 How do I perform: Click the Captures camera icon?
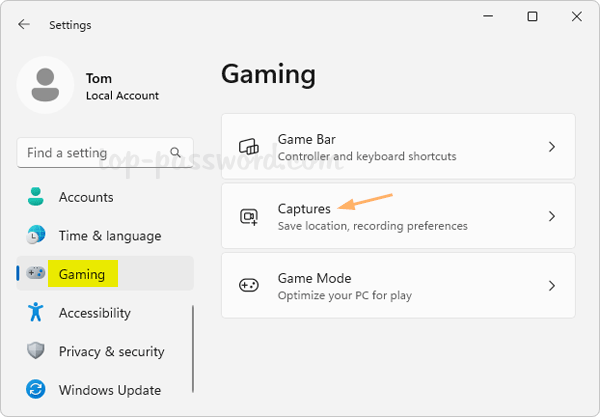(x=248, y=216)
